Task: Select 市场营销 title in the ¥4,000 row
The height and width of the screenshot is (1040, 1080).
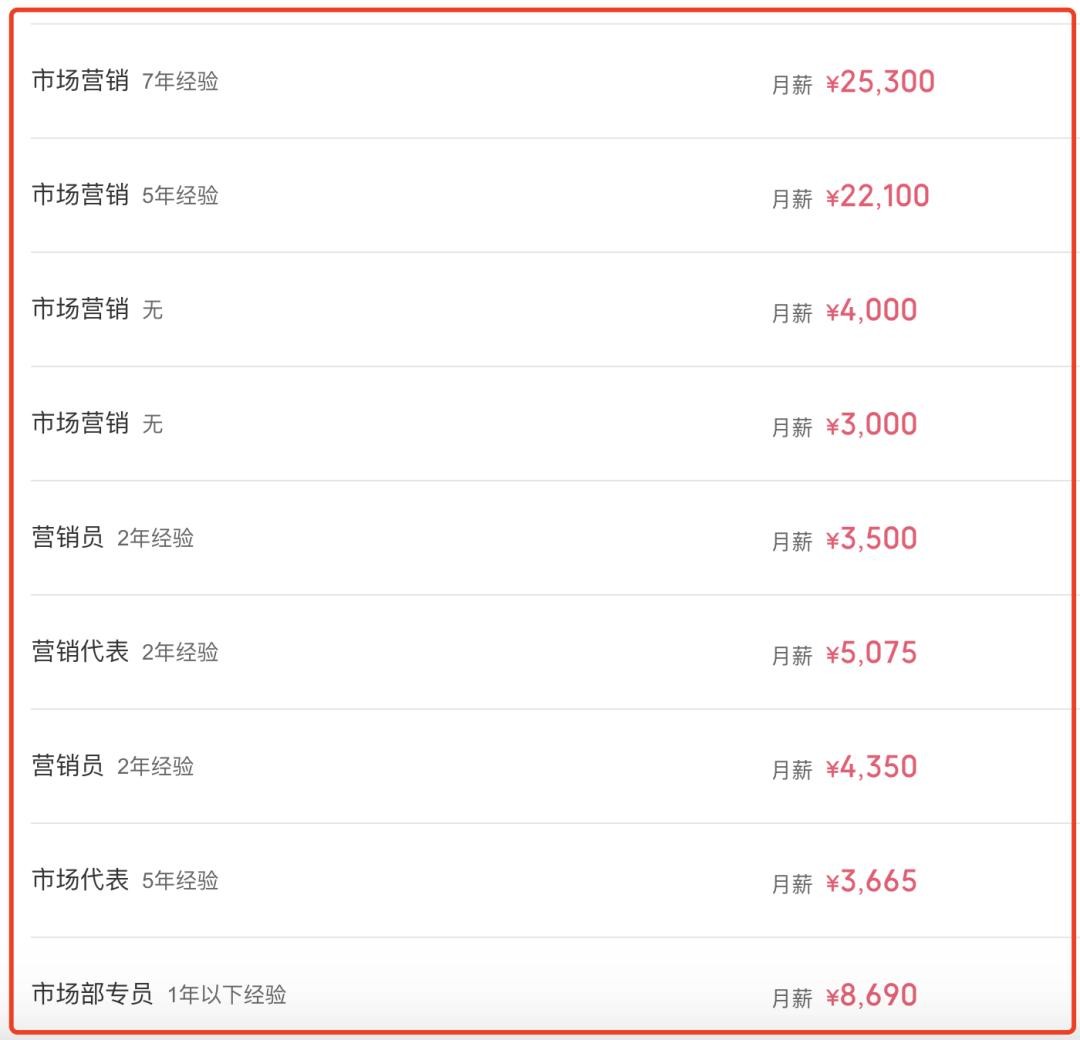Action: coord(80,309)
